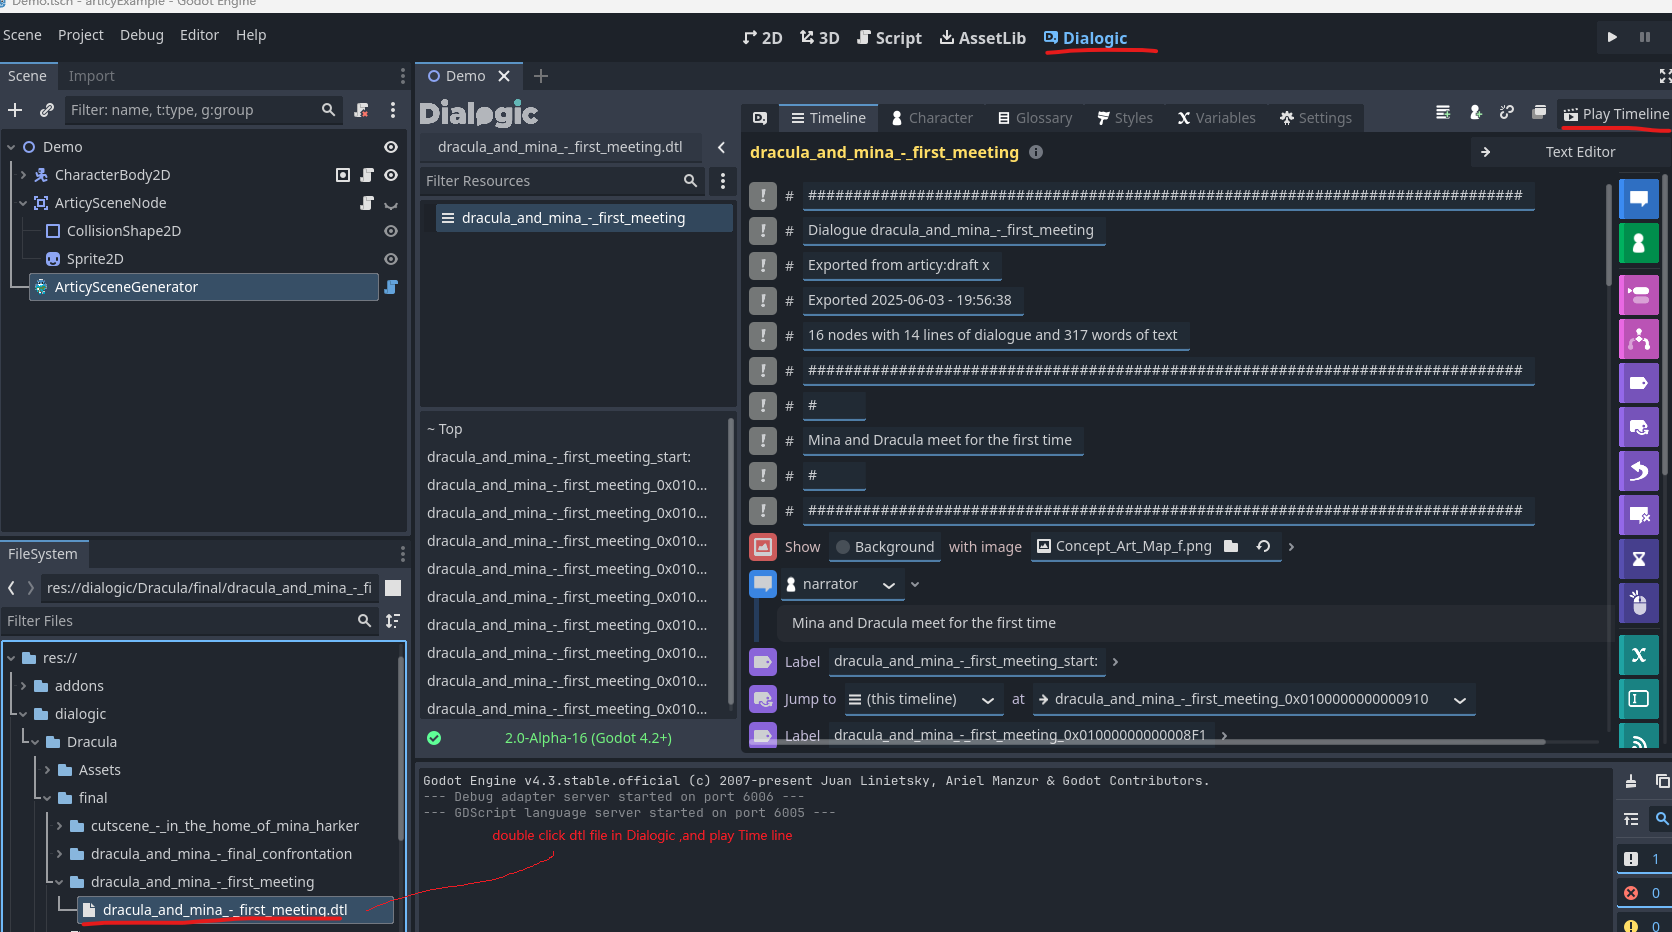
Task: Click the instantiate child scene link icon
Action: (47, 110)
